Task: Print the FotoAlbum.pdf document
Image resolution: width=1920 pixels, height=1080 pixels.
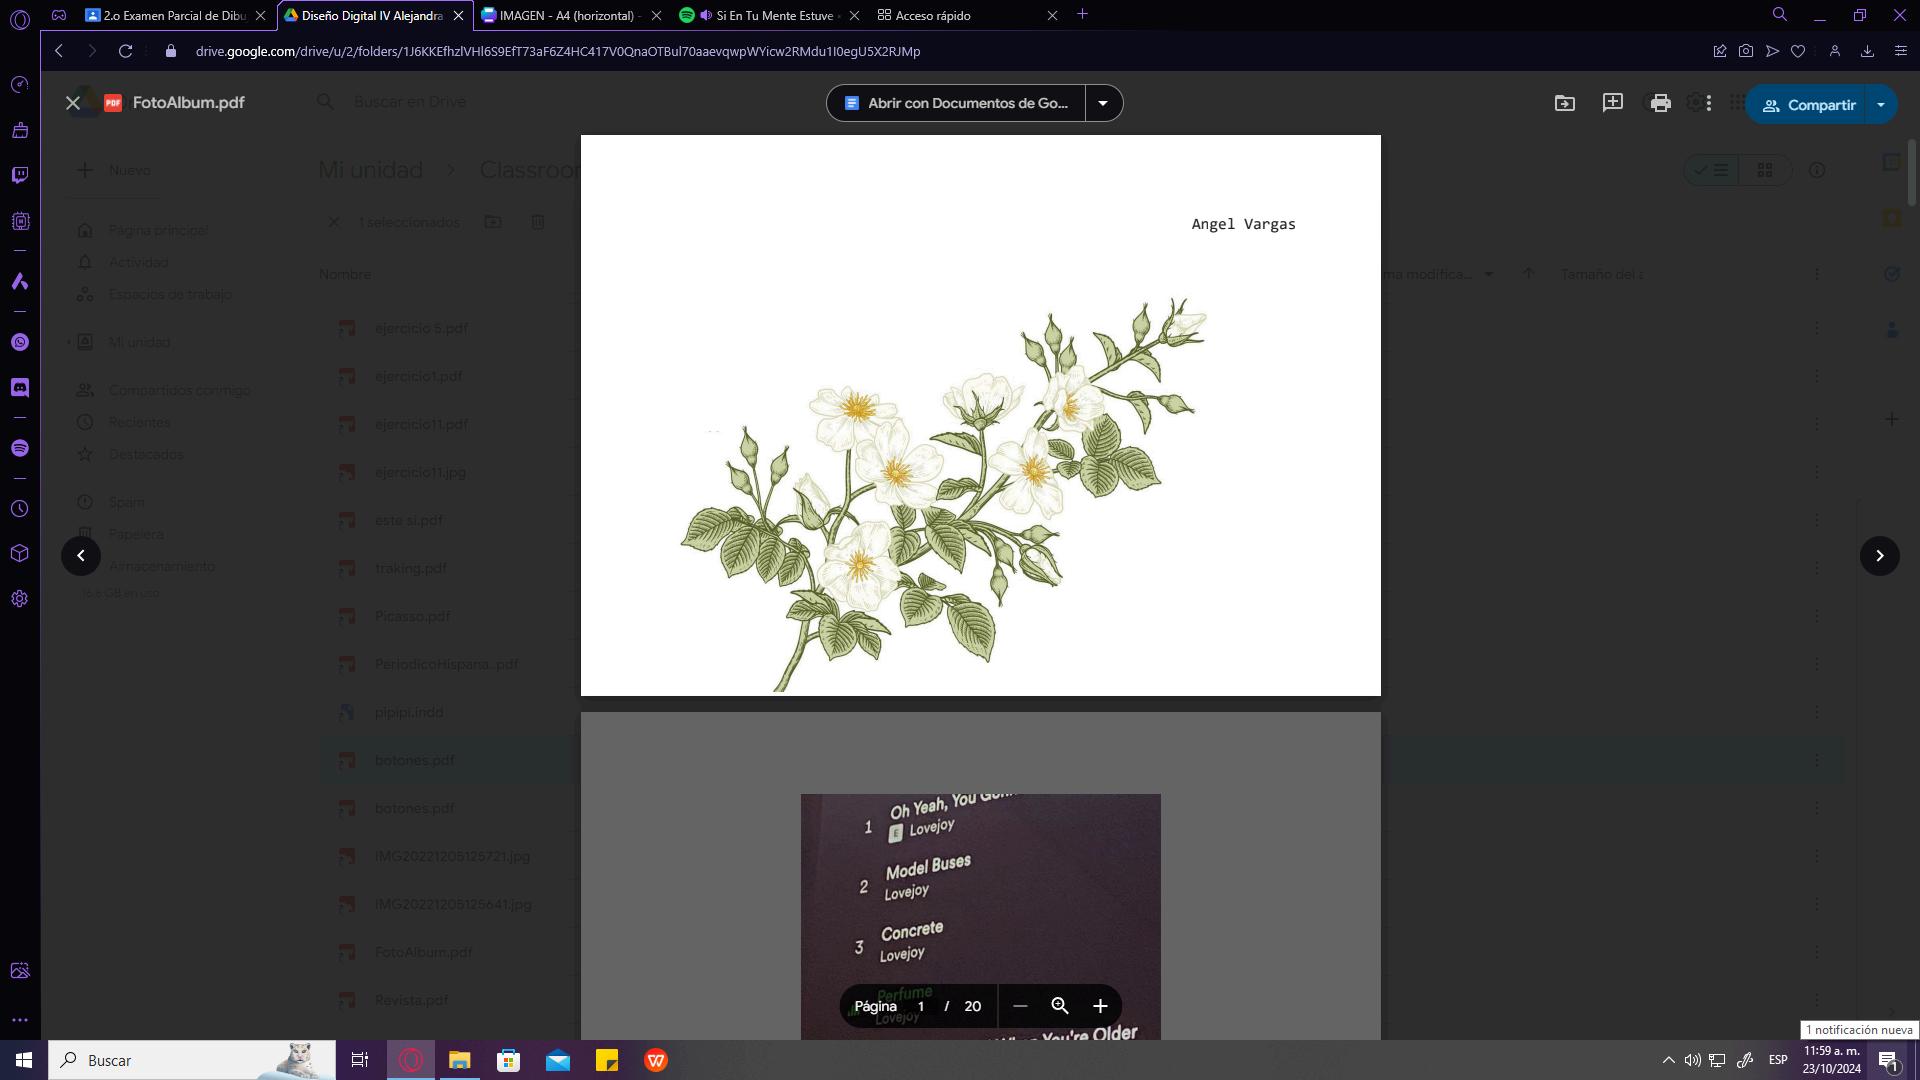Action: pyautogui.click(x=1660, y=104)
